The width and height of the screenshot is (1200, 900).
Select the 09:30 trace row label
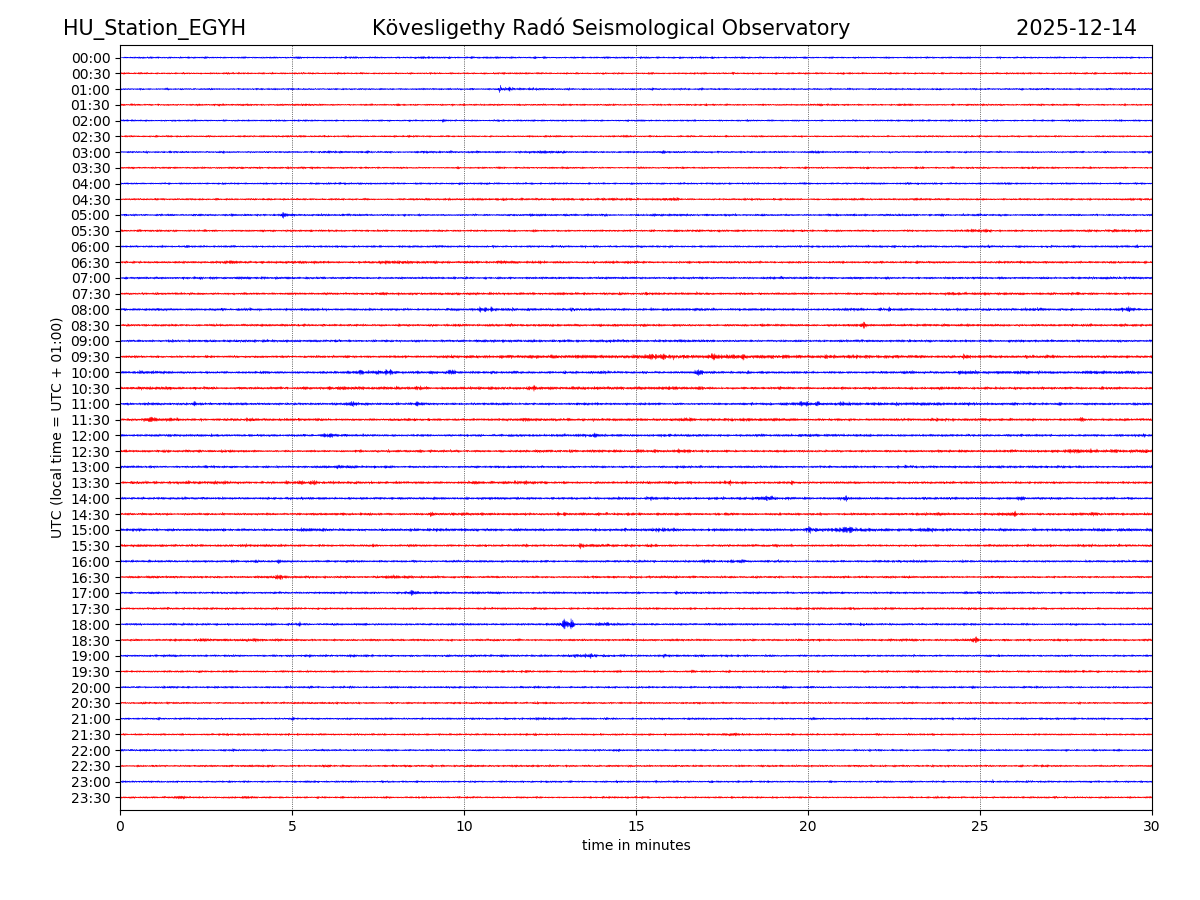91,357
